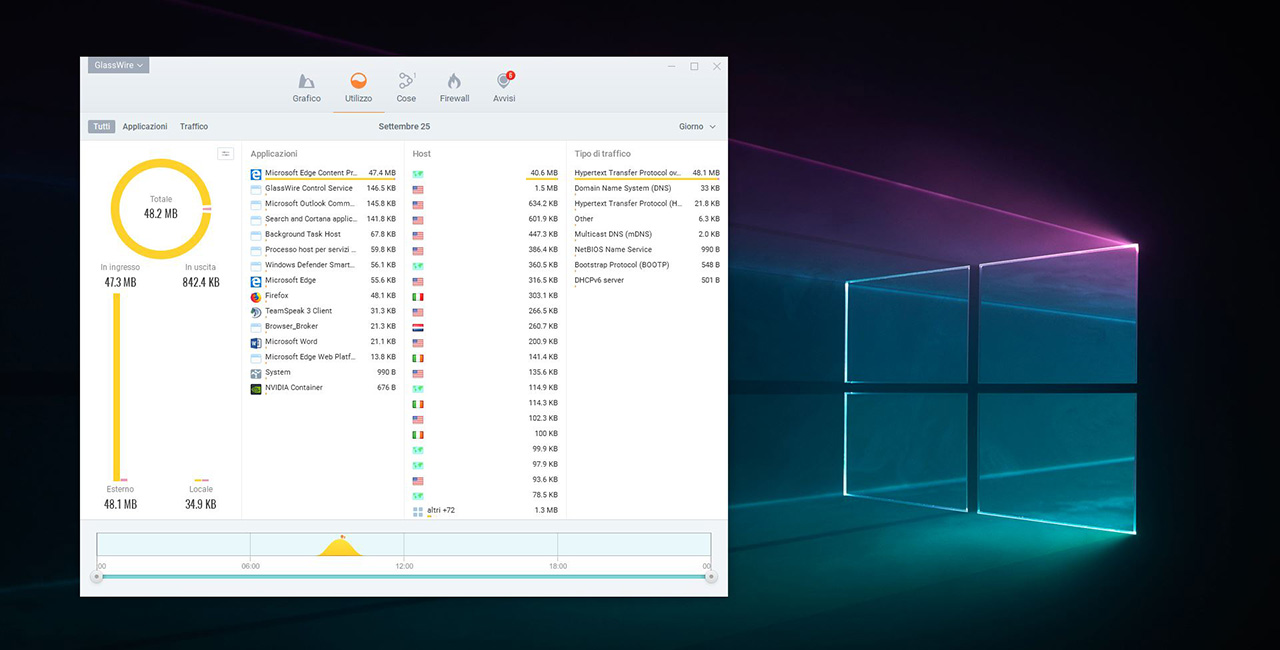Click the Italian flag in 303.1 KB host row

pyautogui.click(x=418, y=296)
